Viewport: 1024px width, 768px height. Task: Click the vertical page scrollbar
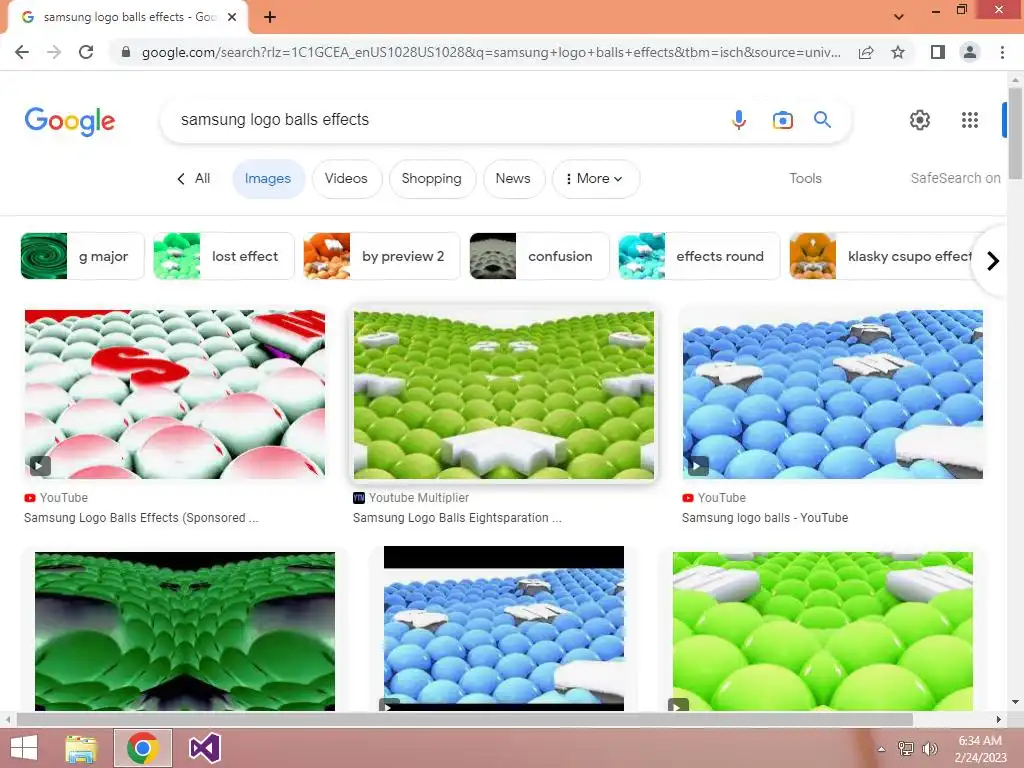1015,133
